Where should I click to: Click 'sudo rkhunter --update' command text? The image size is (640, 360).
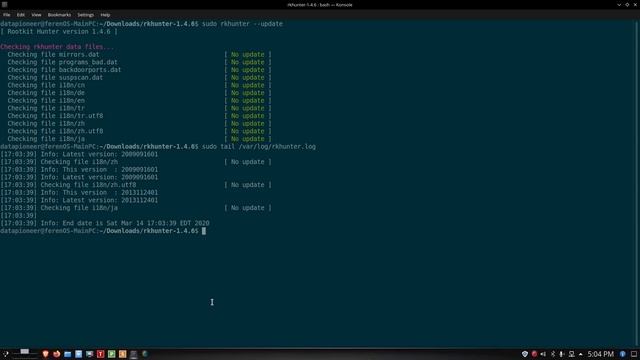pos(242,24)
